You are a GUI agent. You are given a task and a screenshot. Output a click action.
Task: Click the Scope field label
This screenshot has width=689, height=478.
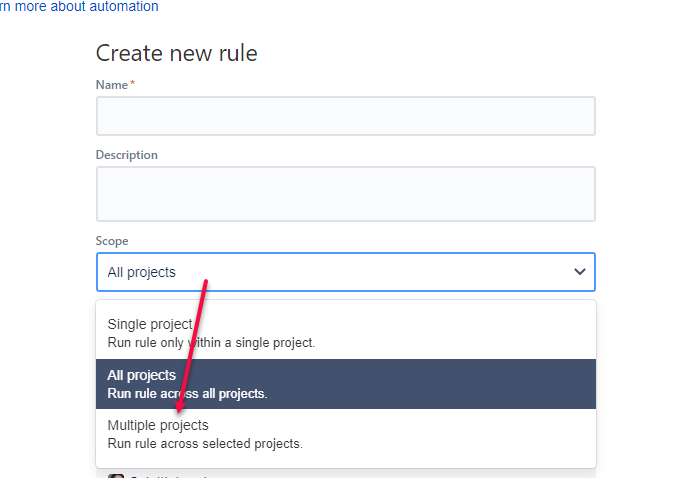coord(112,241)
